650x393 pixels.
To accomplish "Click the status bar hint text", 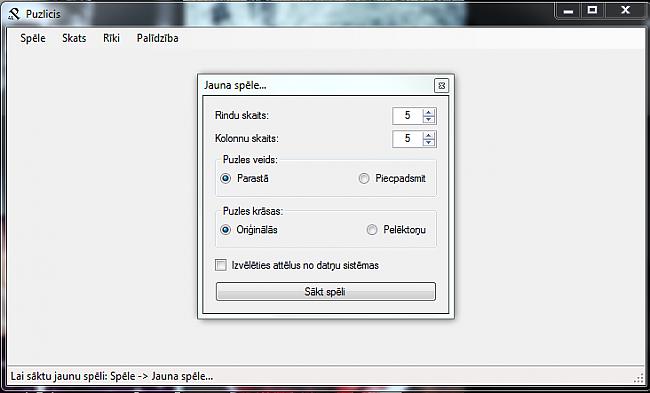I will pyautogui.click(x=112, y=376).
